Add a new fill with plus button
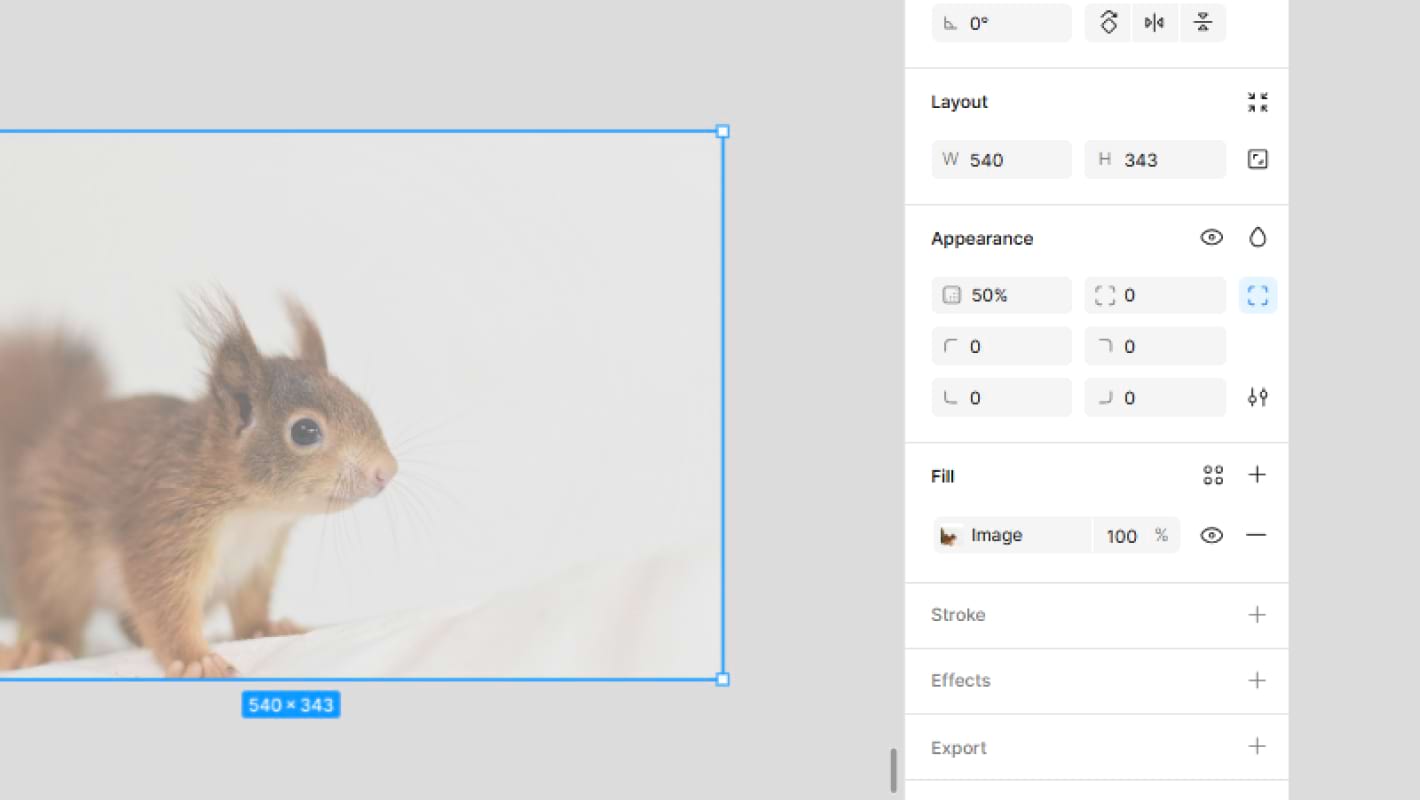This screenshot has width=1420, height=800. (1257, 475)
